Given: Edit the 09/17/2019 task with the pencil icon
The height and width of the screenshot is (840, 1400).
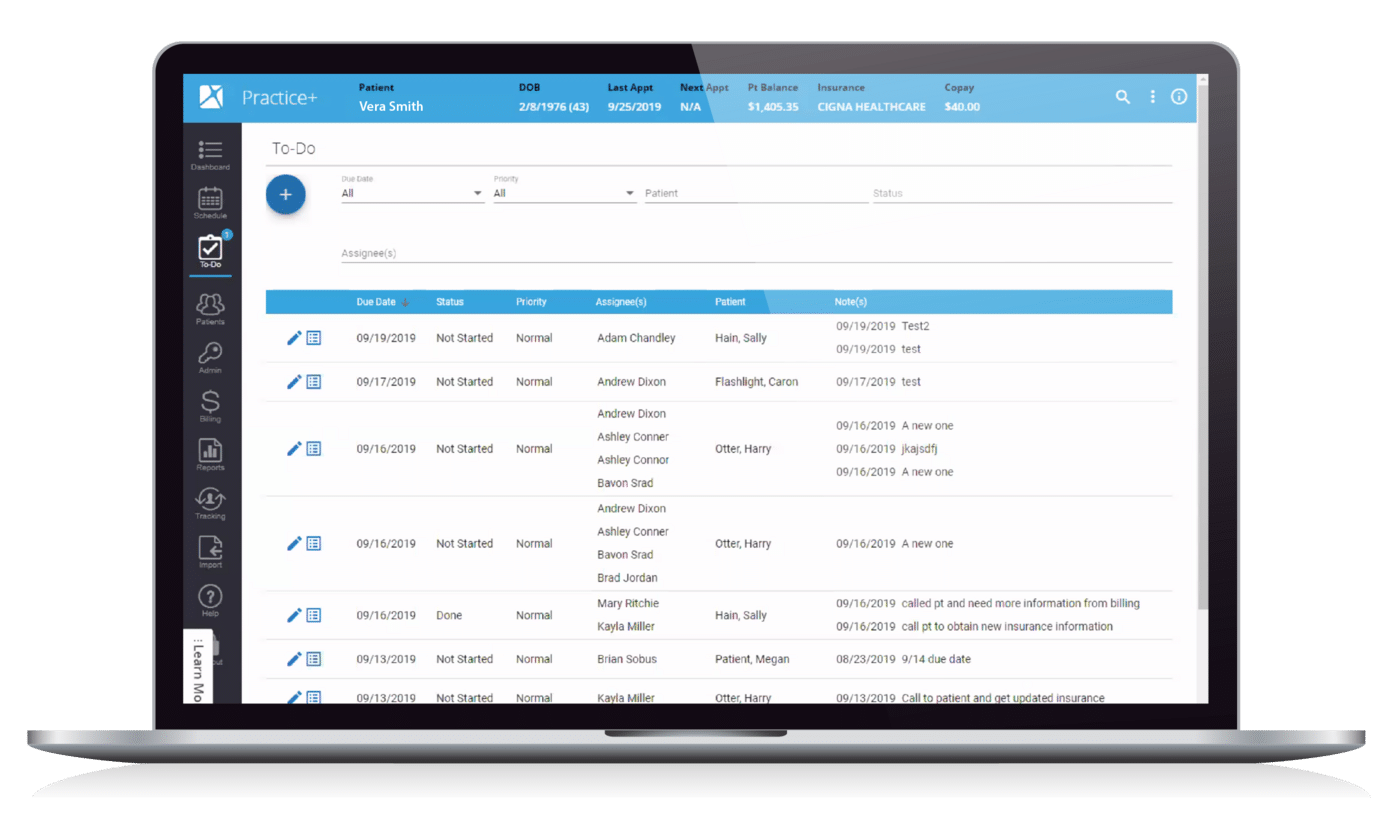Looking at the screenshot, I should point(293,381).
